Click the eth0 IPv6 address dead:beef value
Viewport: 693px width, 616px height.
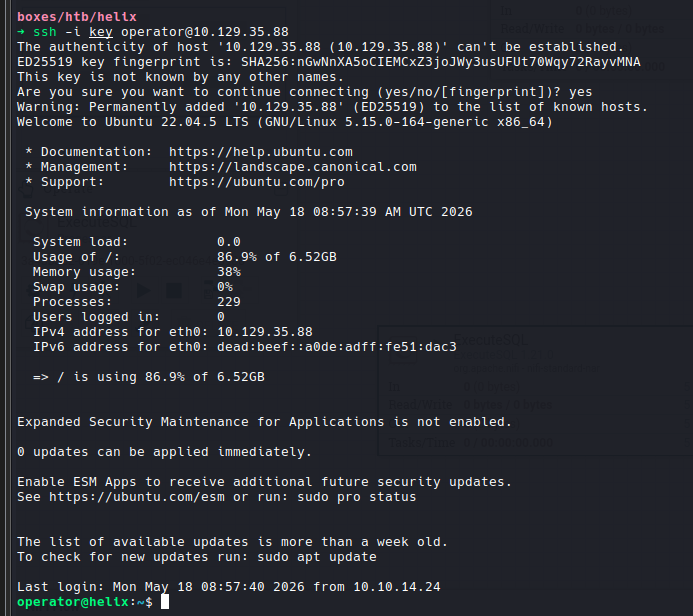tap(337, 347)
